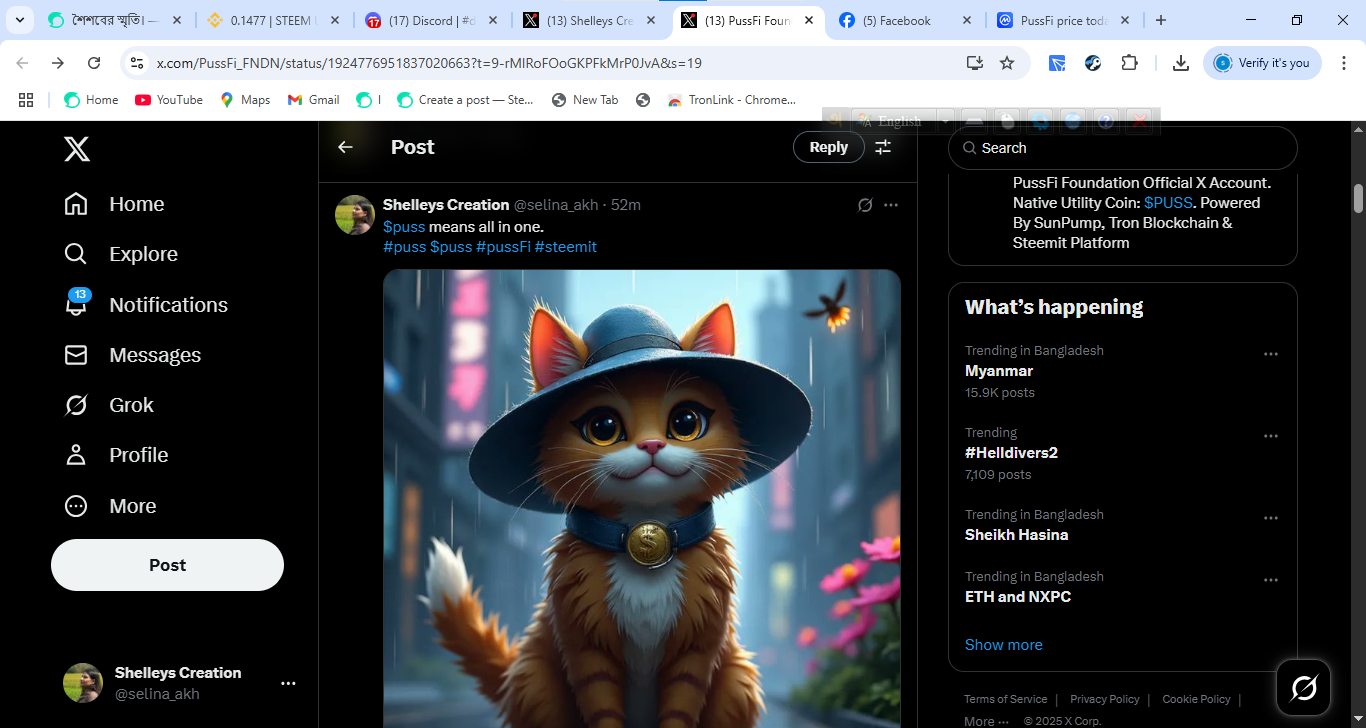Open the Messages envelope icon
Screen dimensions: 1366x728
(76, 355)
